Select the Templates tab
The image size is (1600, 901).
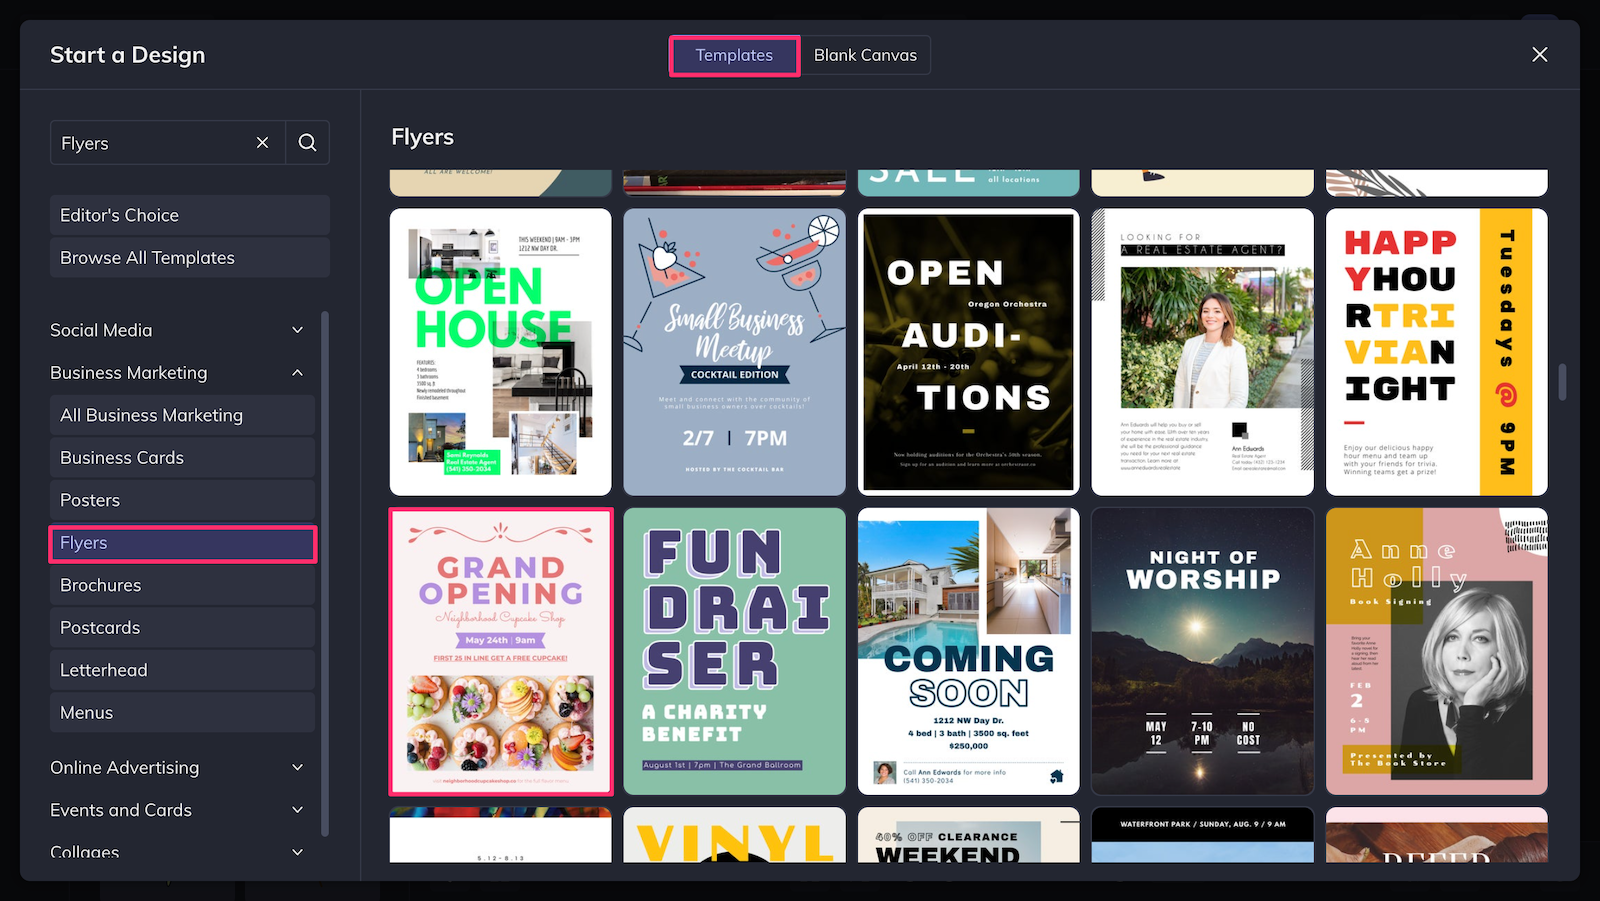click(733, 55)
